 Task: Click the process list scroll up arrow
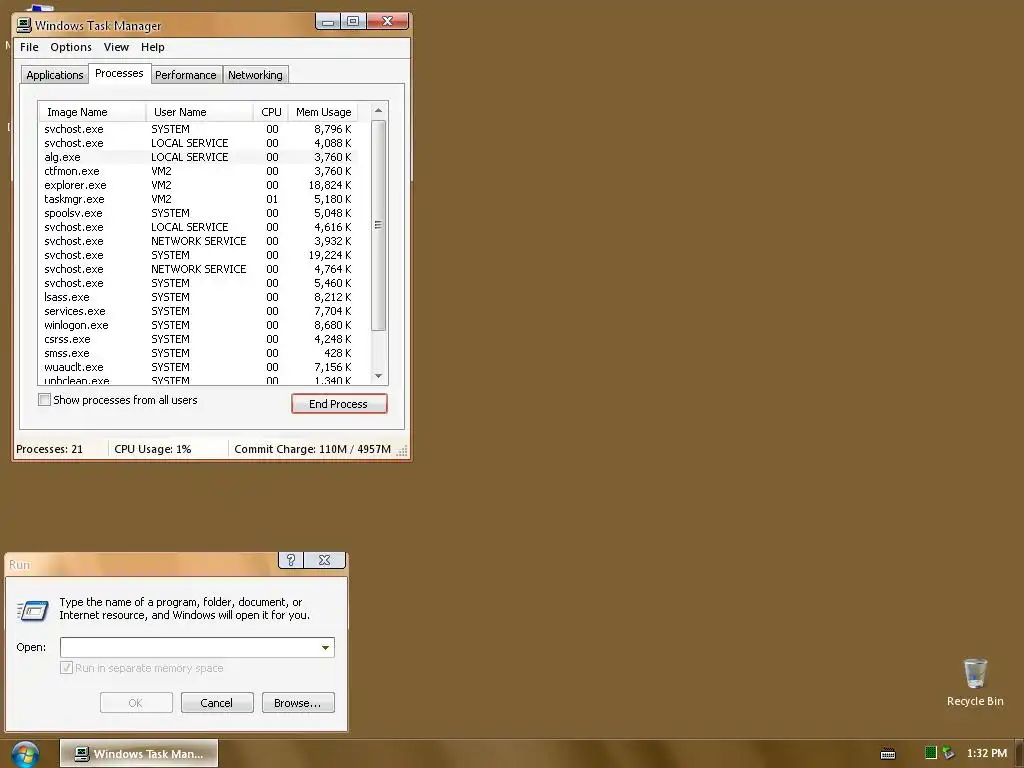378,111
